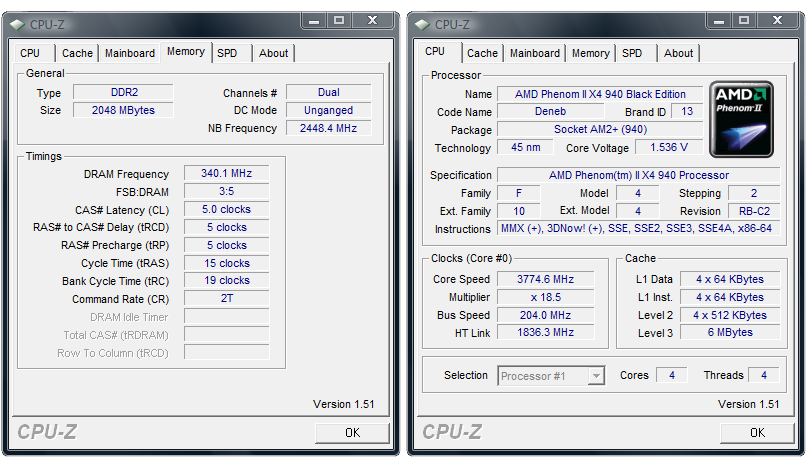Click the Deneb code name value
The width and height of the screenshot is (807, 474).
(550, 112)
